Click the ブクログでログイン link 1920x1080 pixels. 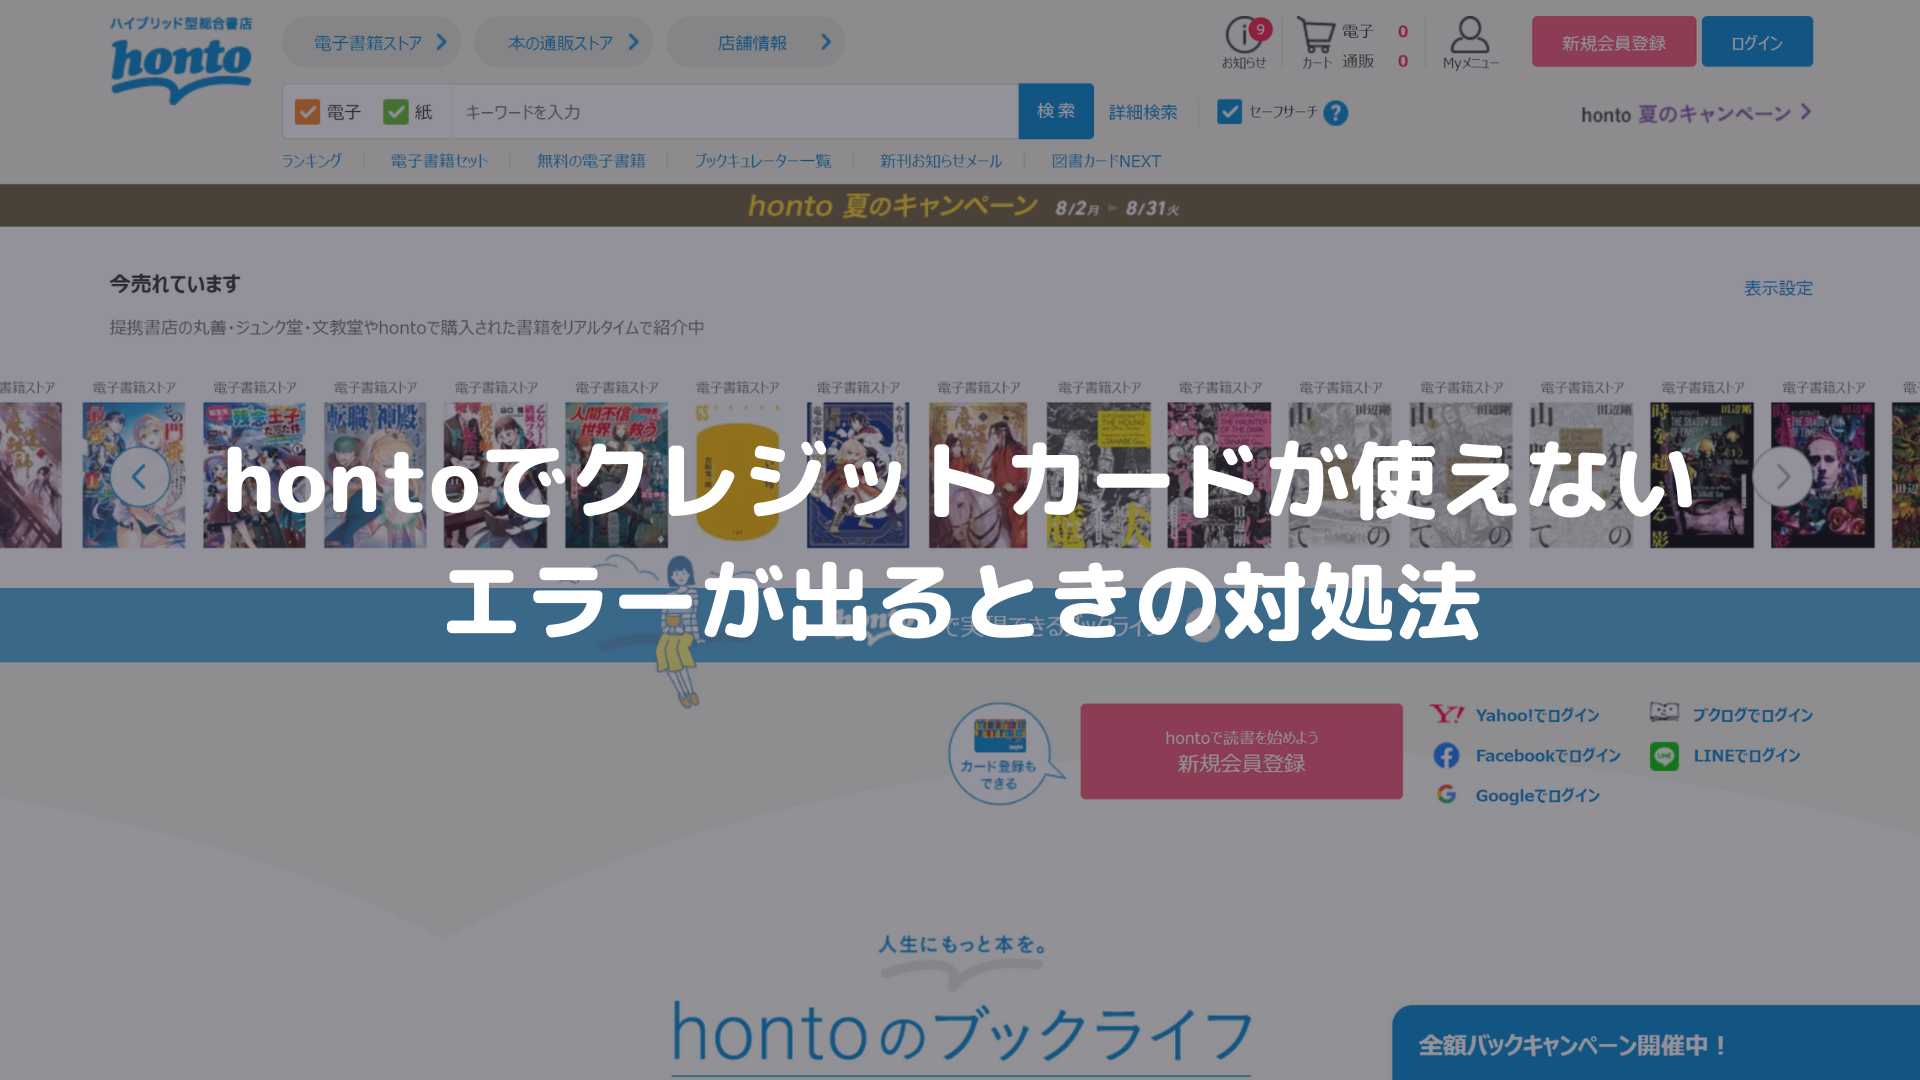(x=1752, y=715)
